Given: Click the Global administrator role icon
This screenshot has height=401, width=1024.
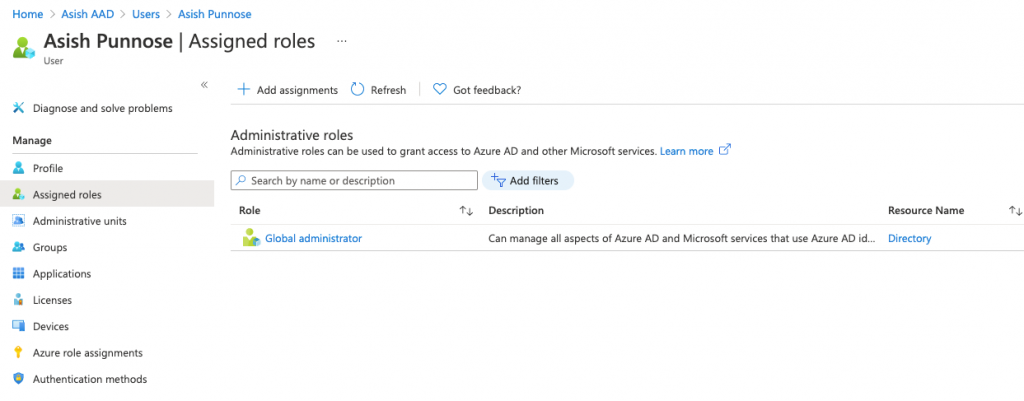Looking at the screenshot, I should pos(251,238).
